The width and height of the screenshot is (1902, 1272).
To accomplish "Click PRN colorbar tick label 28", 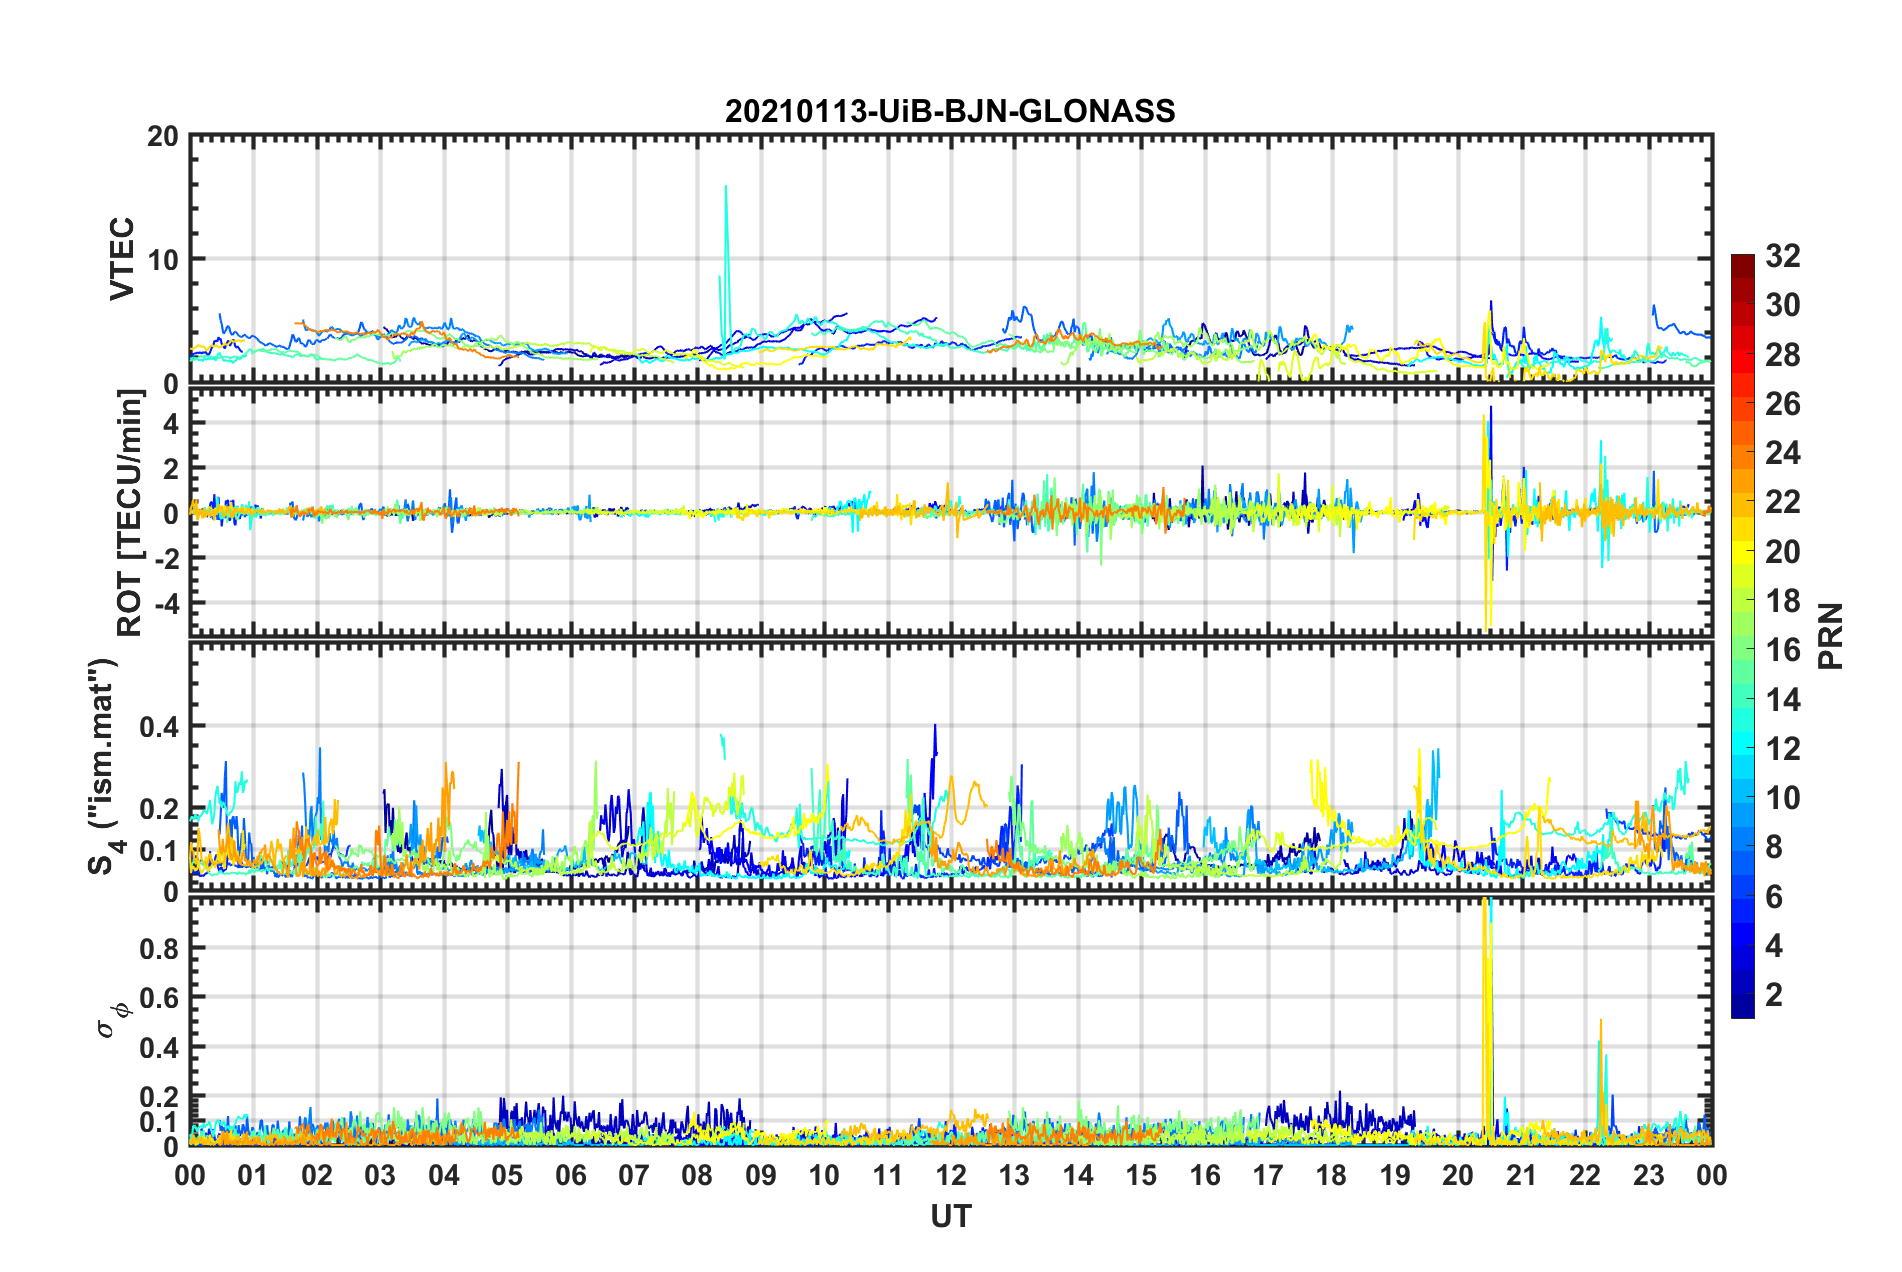I will pos(1783,355).
